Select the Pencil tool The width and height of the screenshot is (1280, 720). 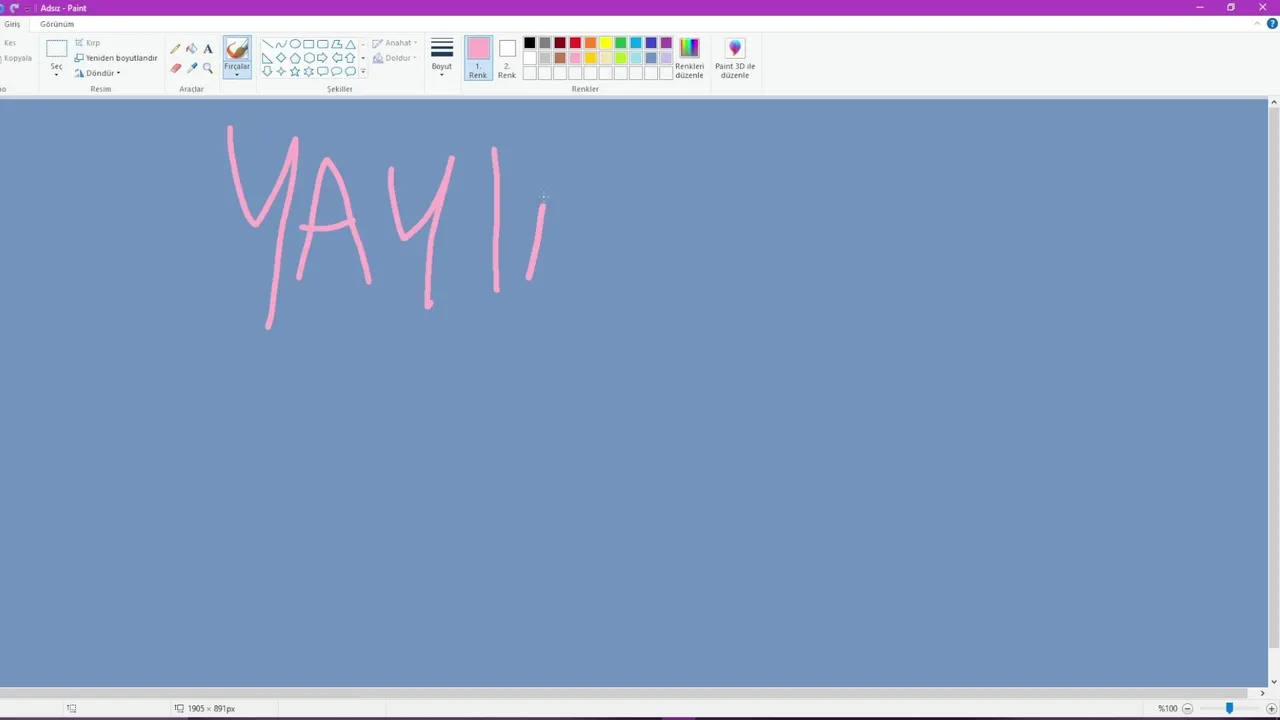[x=175, y=49]
